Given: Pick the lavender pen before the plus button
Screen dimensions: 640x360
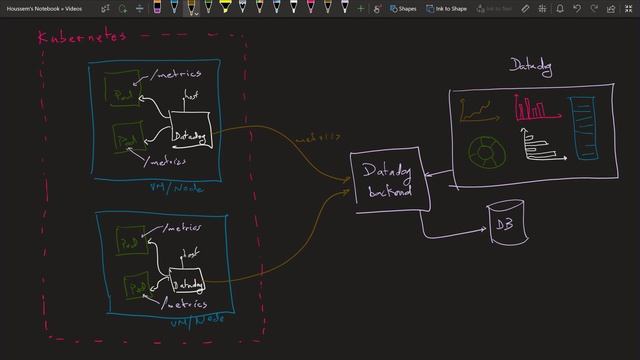Looking at the screenshot, I should tap(345, 7).
